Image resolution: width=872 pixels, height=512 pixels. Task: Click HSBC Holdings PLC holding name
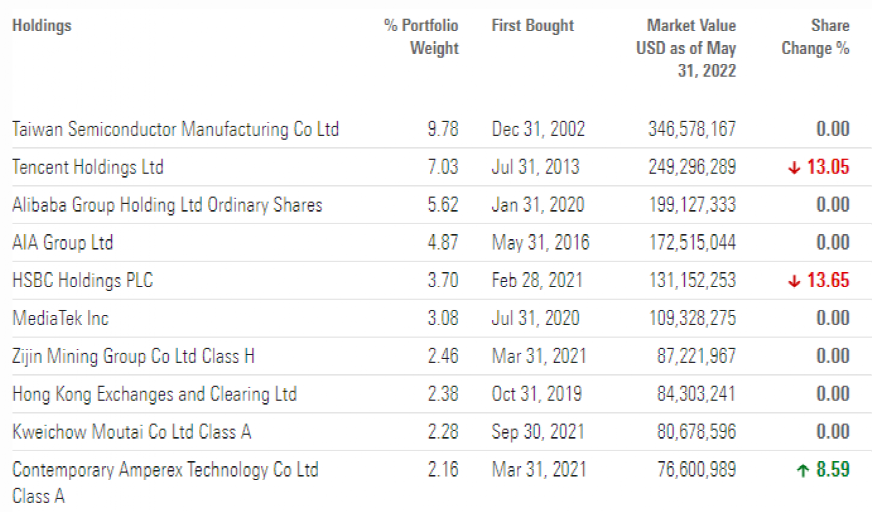pyautogui.click(x=83, y=281)
